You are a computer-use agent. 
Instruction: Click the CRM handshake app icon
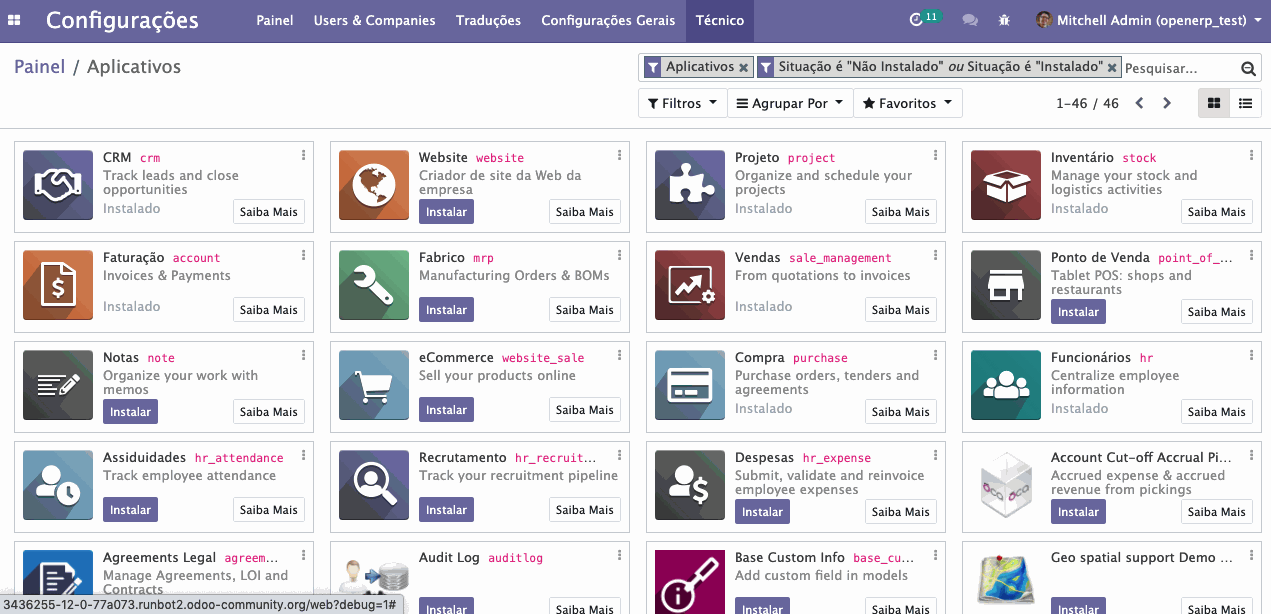[x=58, y=185]
